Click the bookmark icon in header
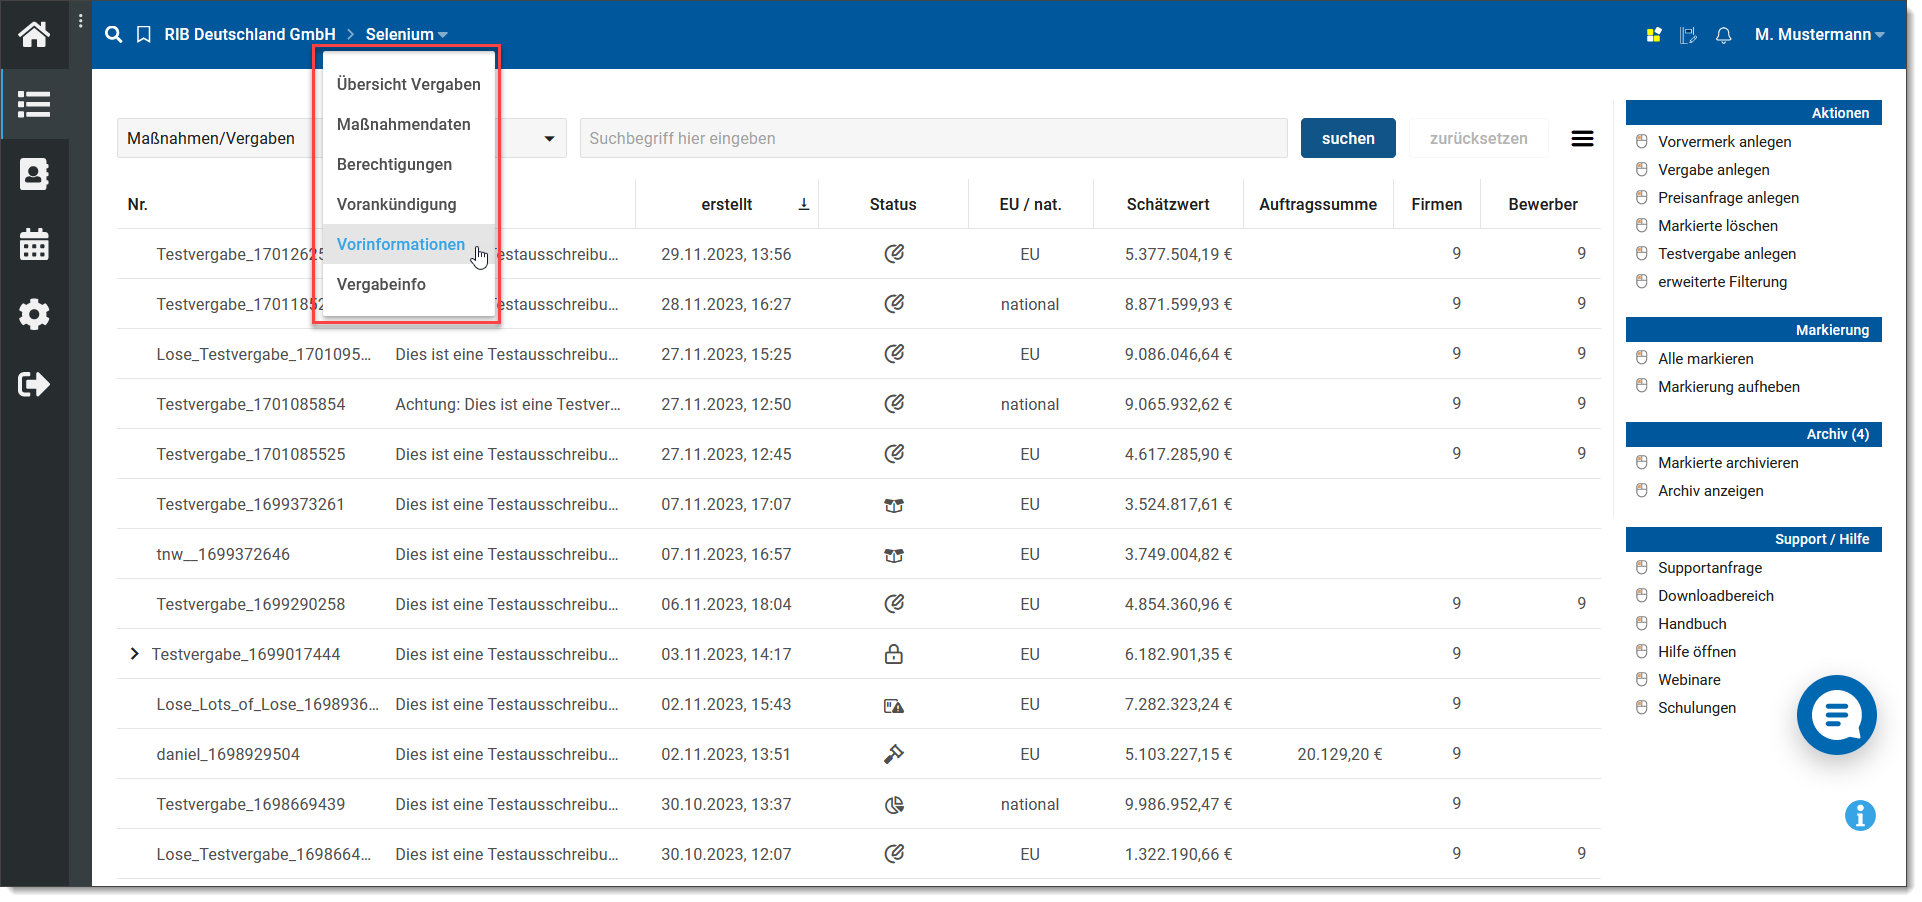Viewport: 1922px width, 902px height. (144, 35)
